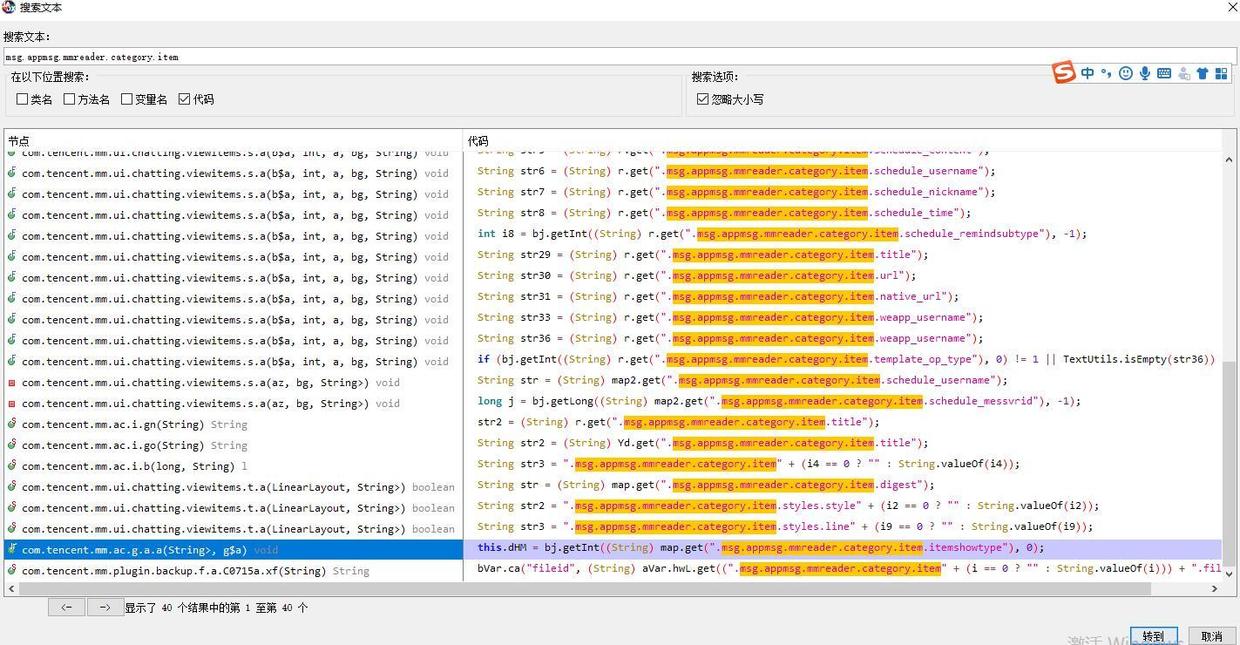
Task: Open the emoji panel from Sogou toolbar
Action: (x=1125, y=72)
